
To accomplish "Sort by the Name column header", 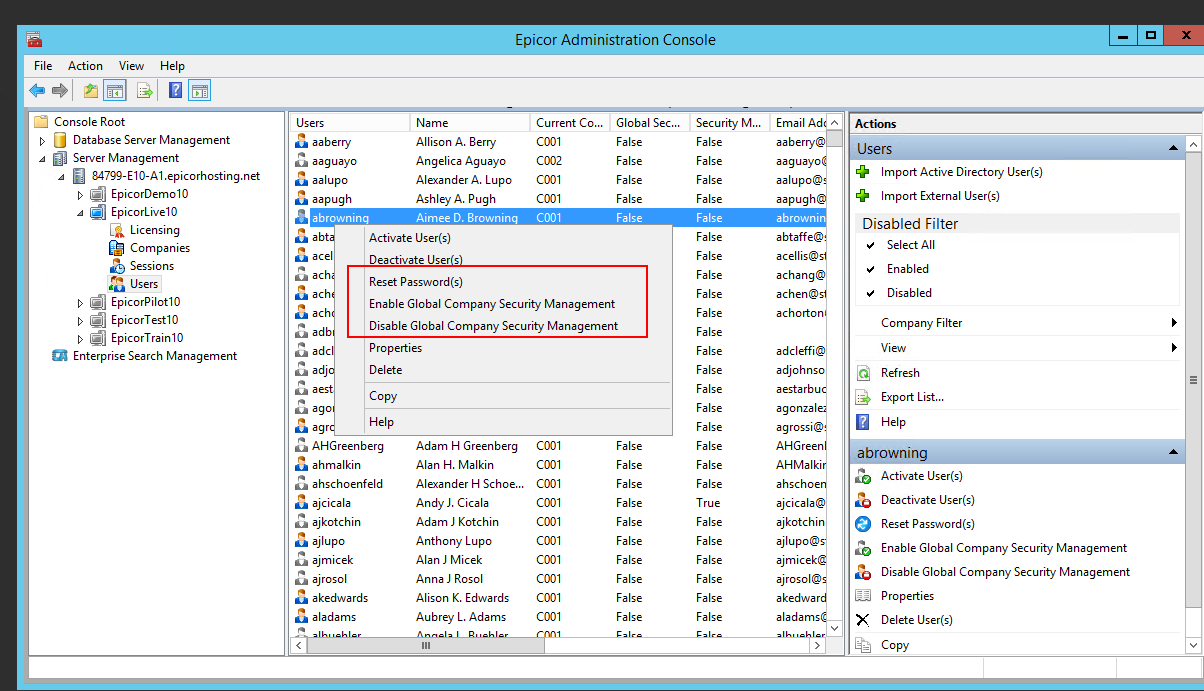I will click(470, 123).
